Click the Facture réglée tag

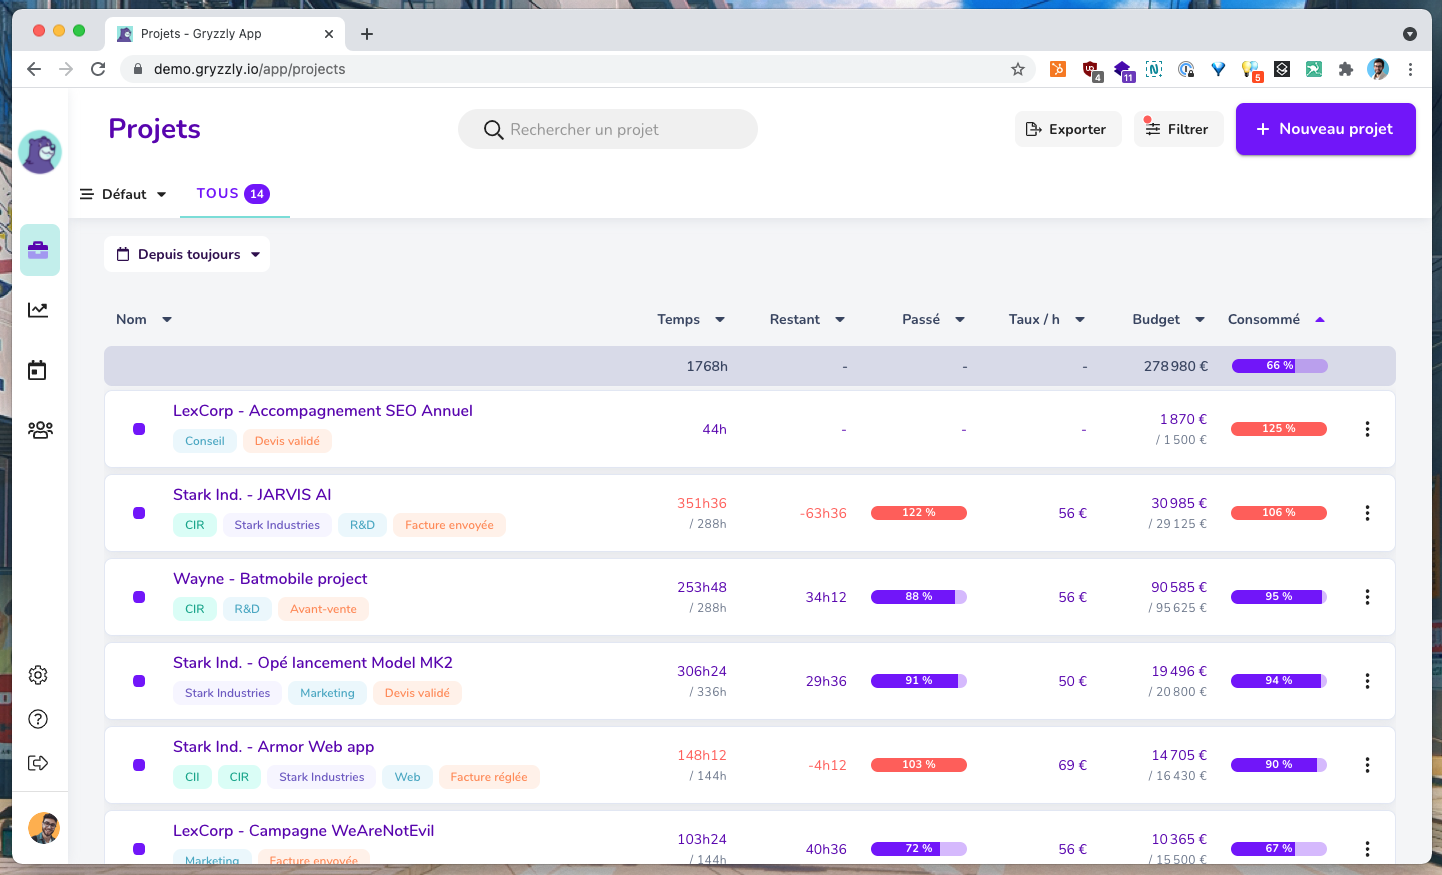point(489,777)
